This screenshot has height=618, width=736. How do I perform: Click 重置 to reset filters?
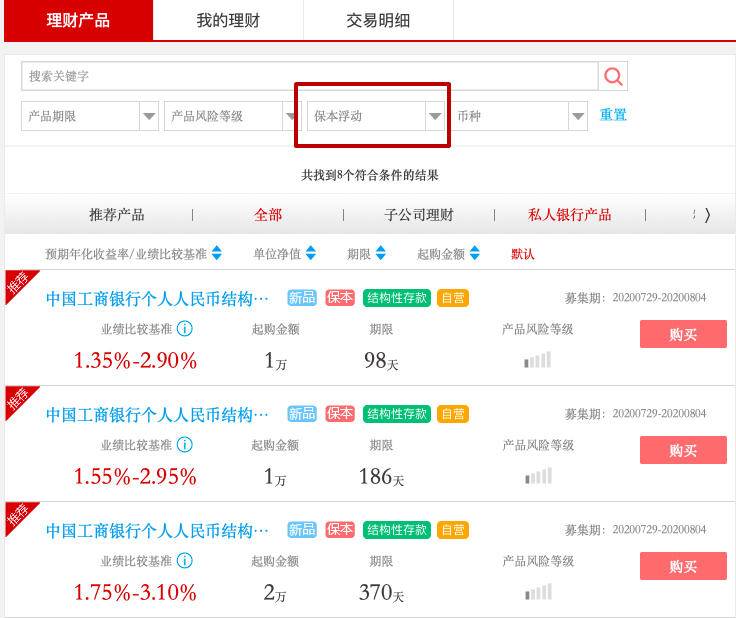613,114
